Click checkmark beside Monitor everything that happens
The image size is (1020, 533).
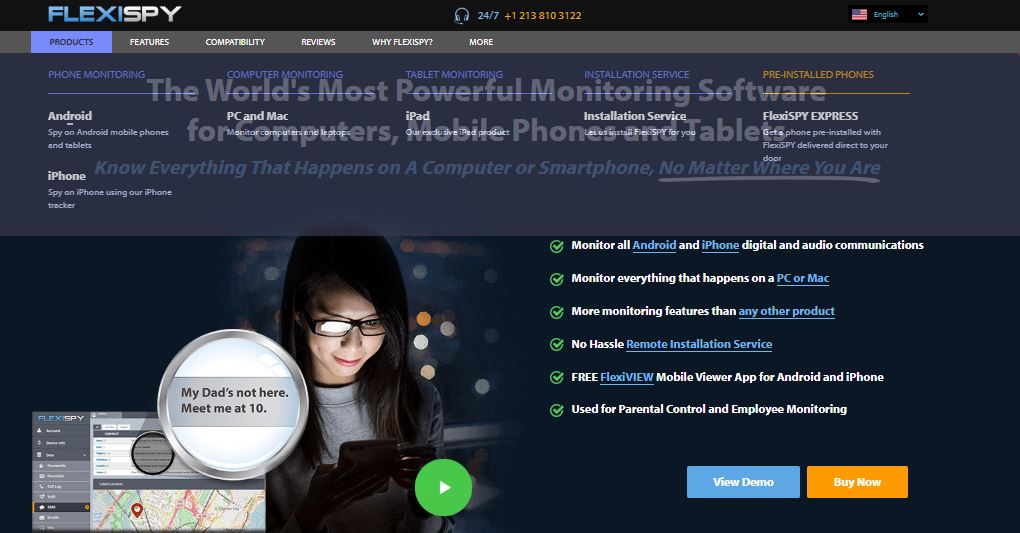point(557,279)
